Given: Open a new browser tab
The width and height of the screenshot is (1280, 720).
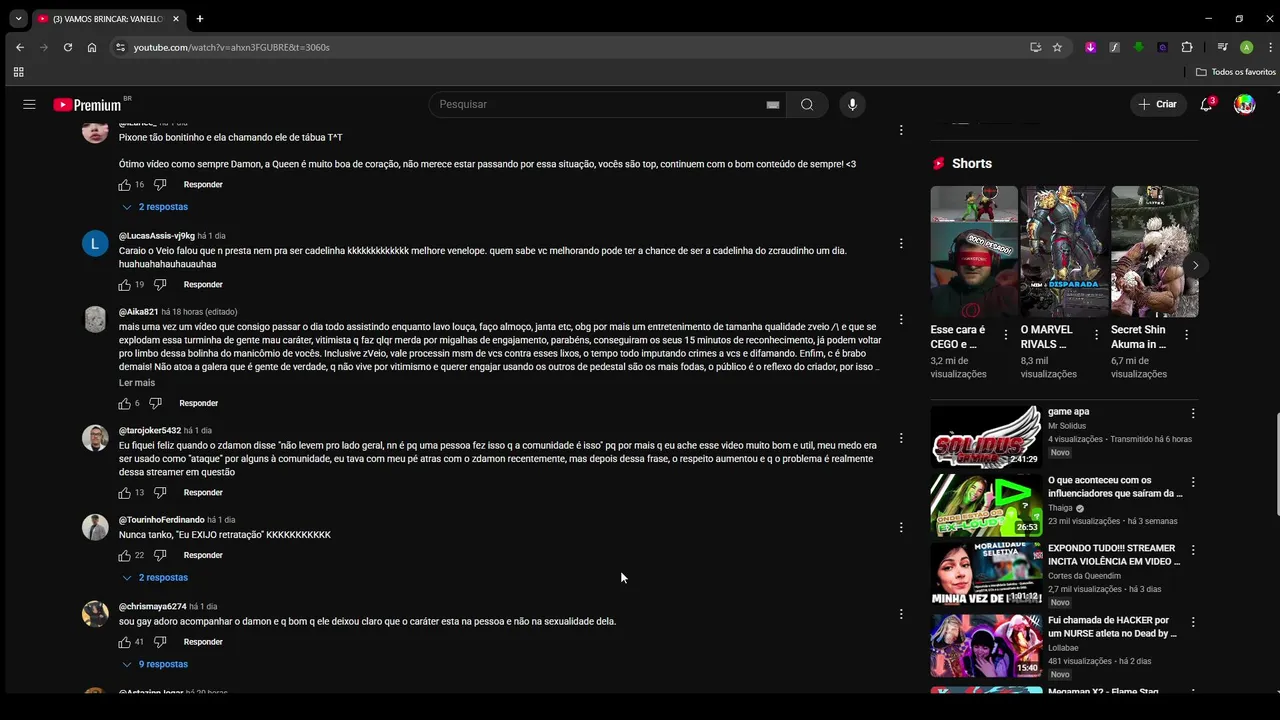Looking at the screenshot, I should pyautogui.click(x=200, y=18).
